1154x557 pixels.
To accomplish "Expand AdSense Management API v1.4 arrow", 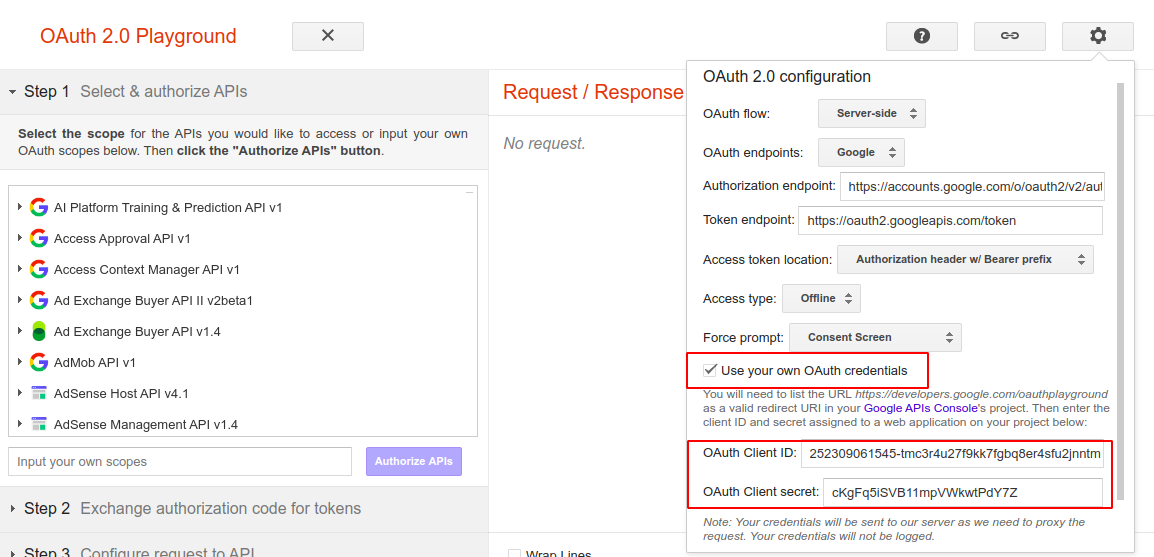I will (20, 424).
